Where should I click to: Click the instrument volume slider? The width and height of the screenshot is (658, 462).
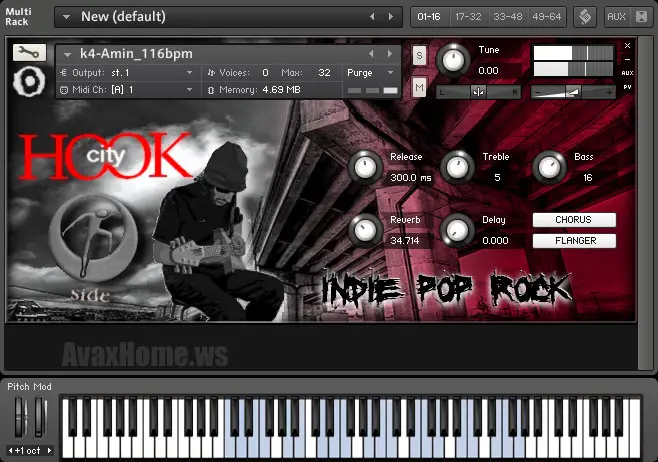point(573,92)
